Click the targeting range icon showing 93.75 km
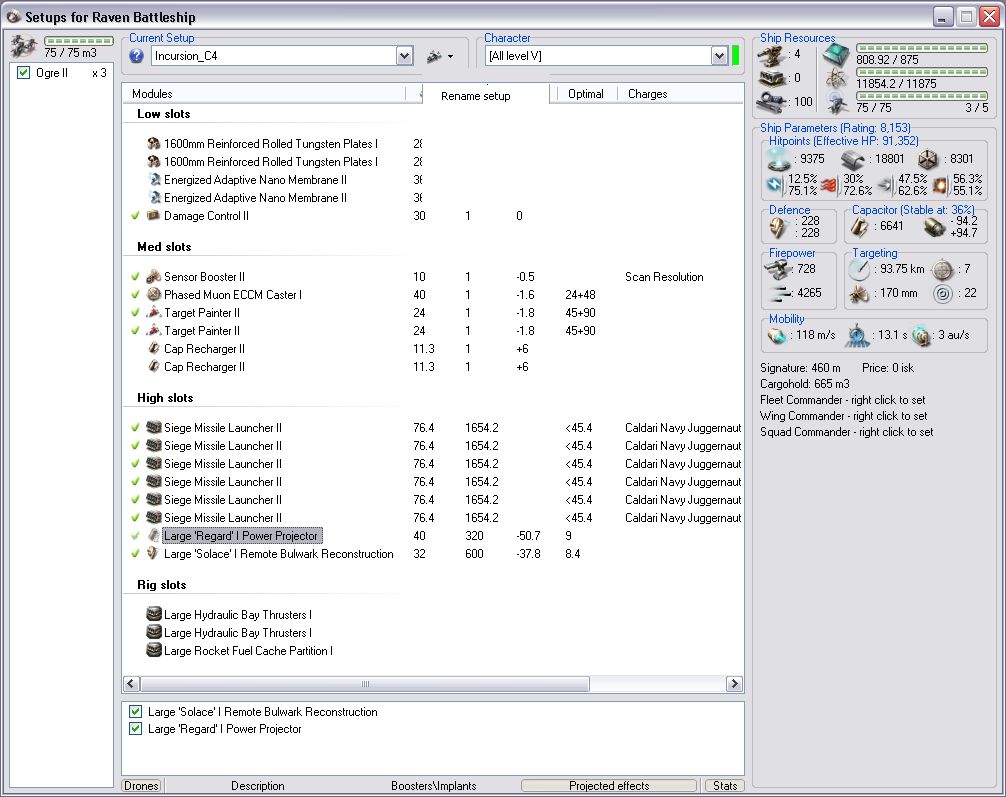 [x=858, y=270]
